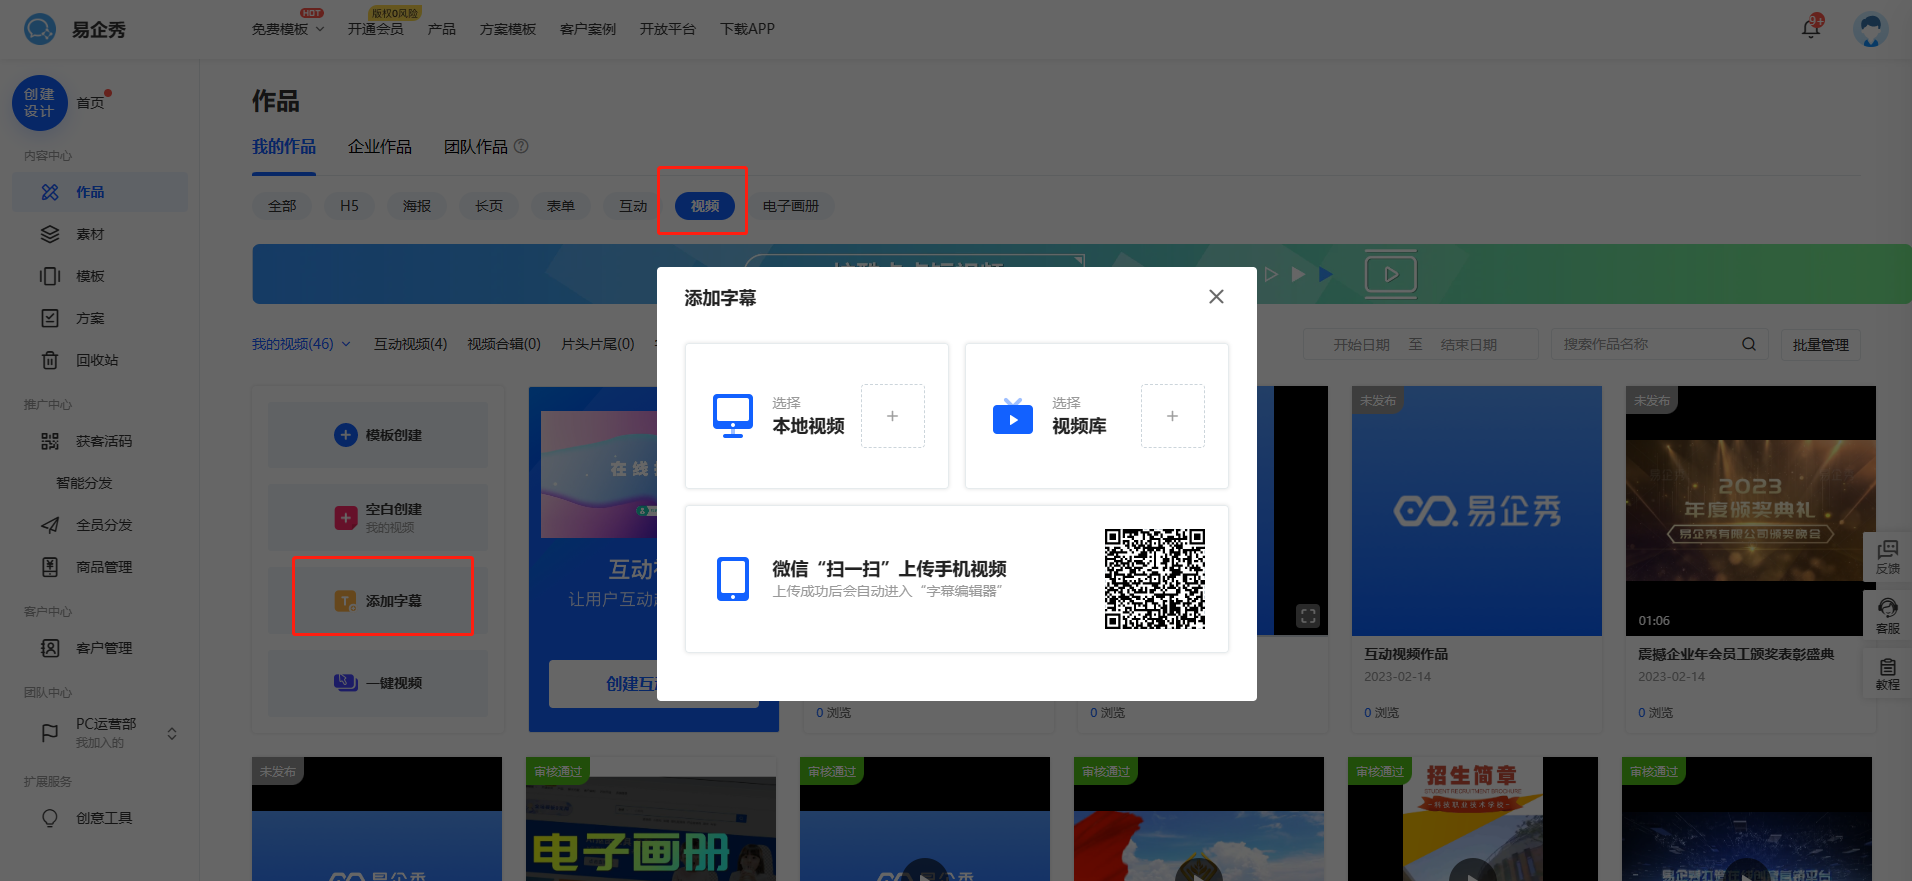The width and height of the screenshot is (1912, 881).
Task: Click 添加字幕 button
Action: coord(378,601)
